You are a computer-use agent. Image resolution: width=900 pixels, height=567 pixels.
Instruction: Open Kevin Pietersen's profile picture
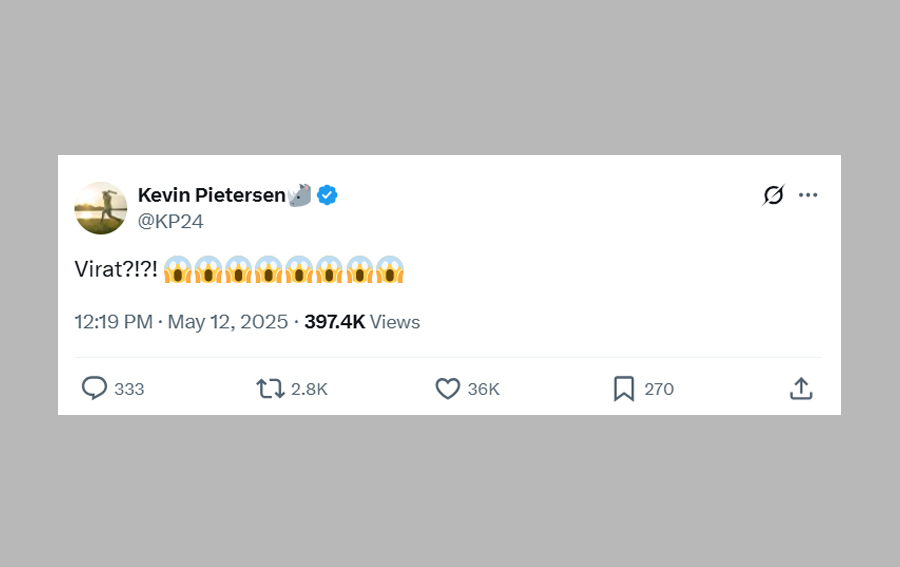click(101, 208)
